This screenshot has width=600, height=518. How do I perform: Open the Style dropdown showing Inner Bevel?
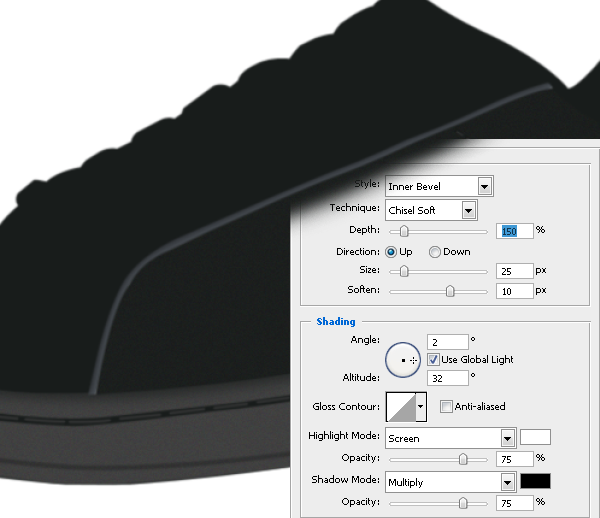click(439, 186)
